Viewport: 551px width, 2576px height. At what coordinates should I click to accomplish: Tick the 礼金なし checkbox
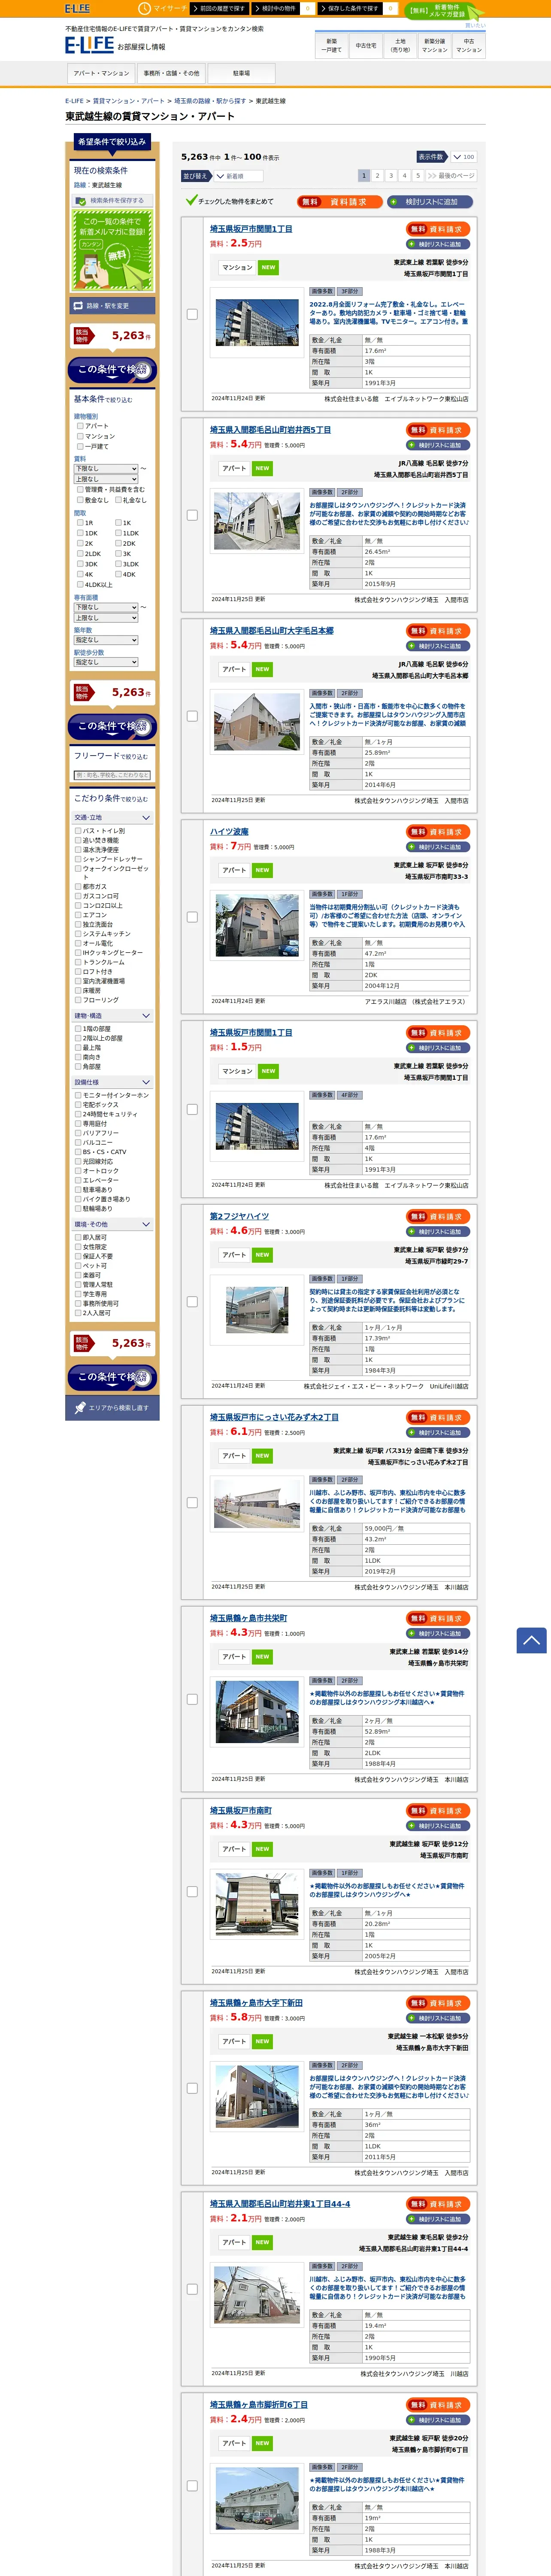click(118, 500)
